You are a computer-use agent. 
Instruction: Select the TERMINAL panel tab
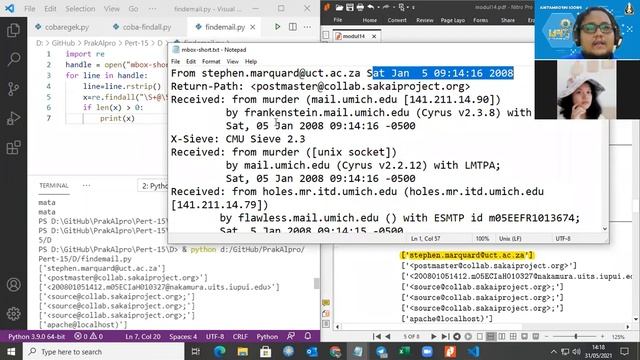[x=54, y=185]
